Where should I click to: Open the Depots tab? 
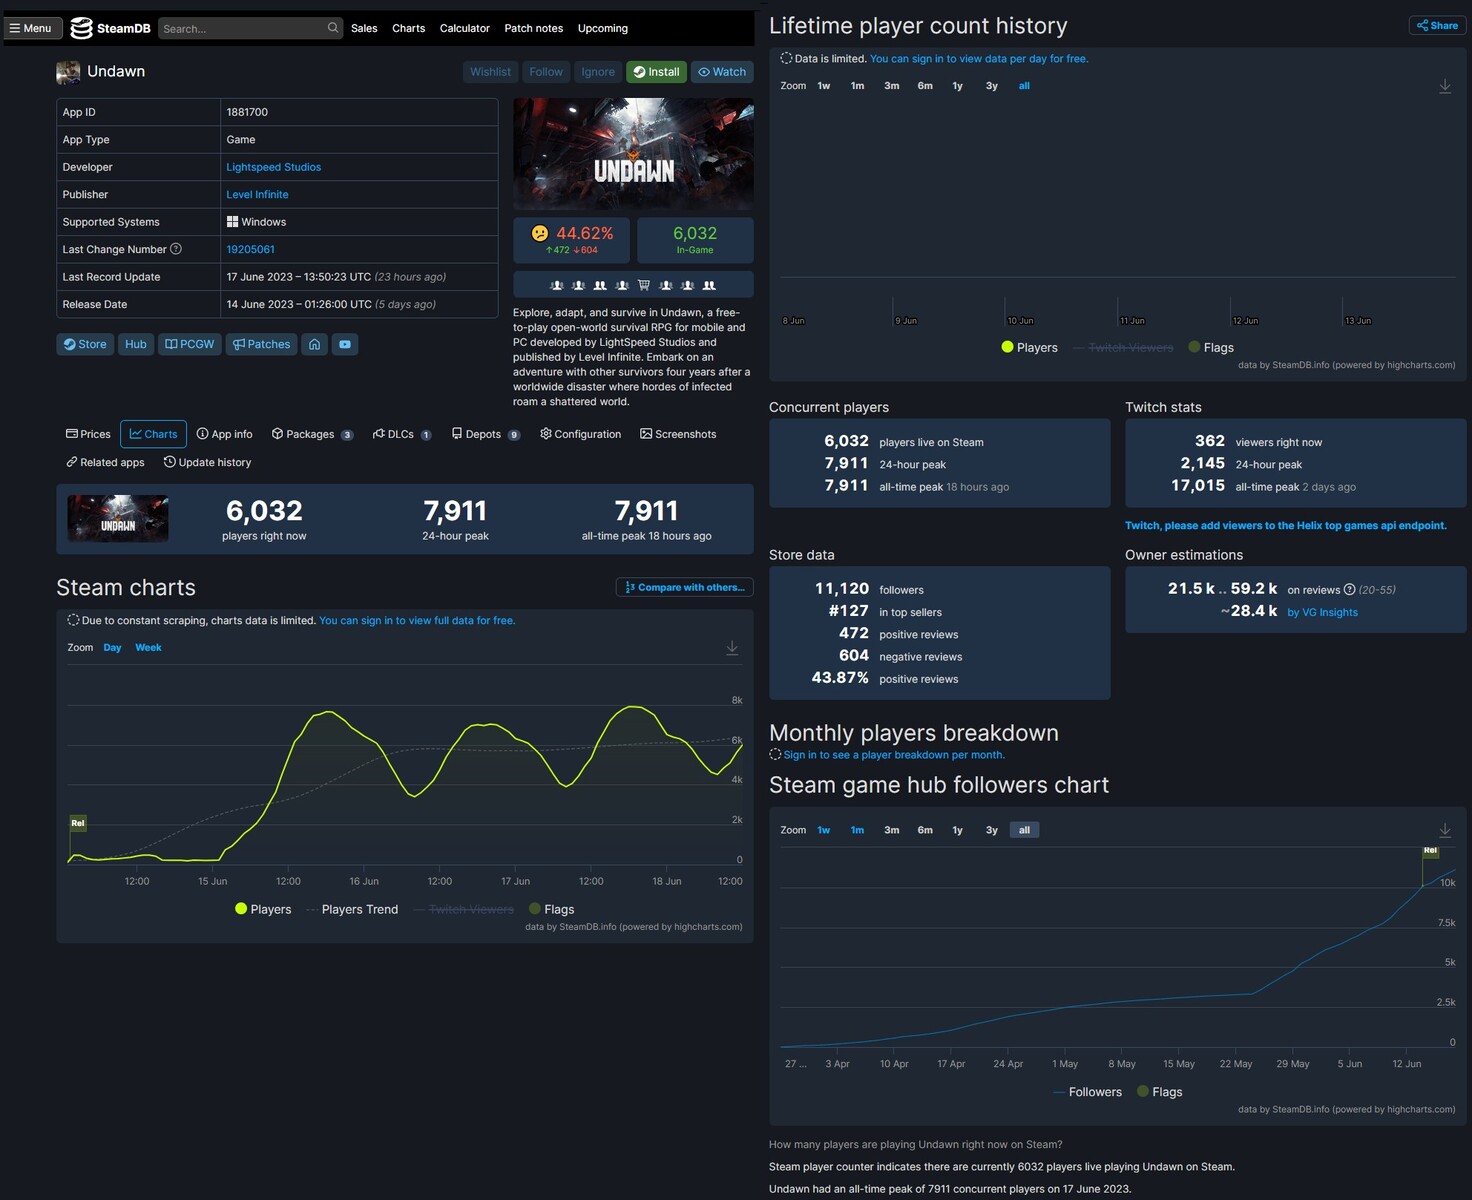(486, 434)
